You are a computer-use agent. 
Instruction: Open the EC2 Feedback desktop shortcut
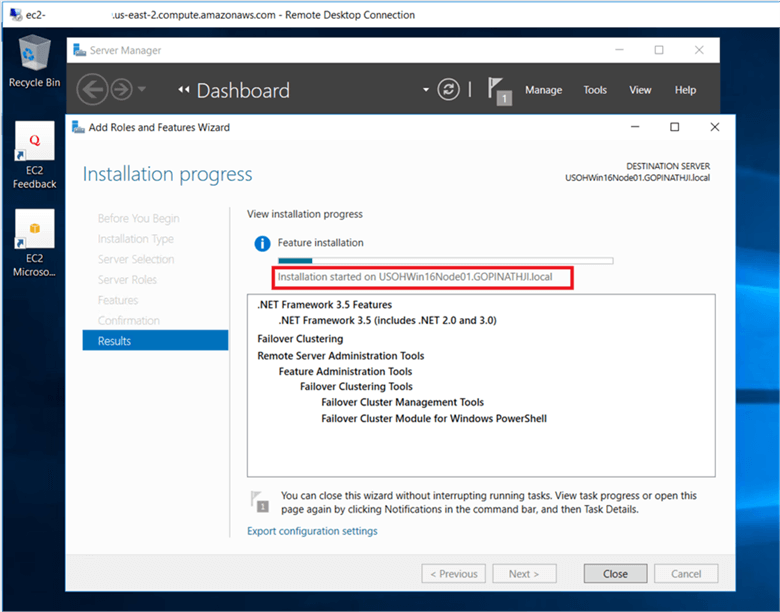coord(34,156)
